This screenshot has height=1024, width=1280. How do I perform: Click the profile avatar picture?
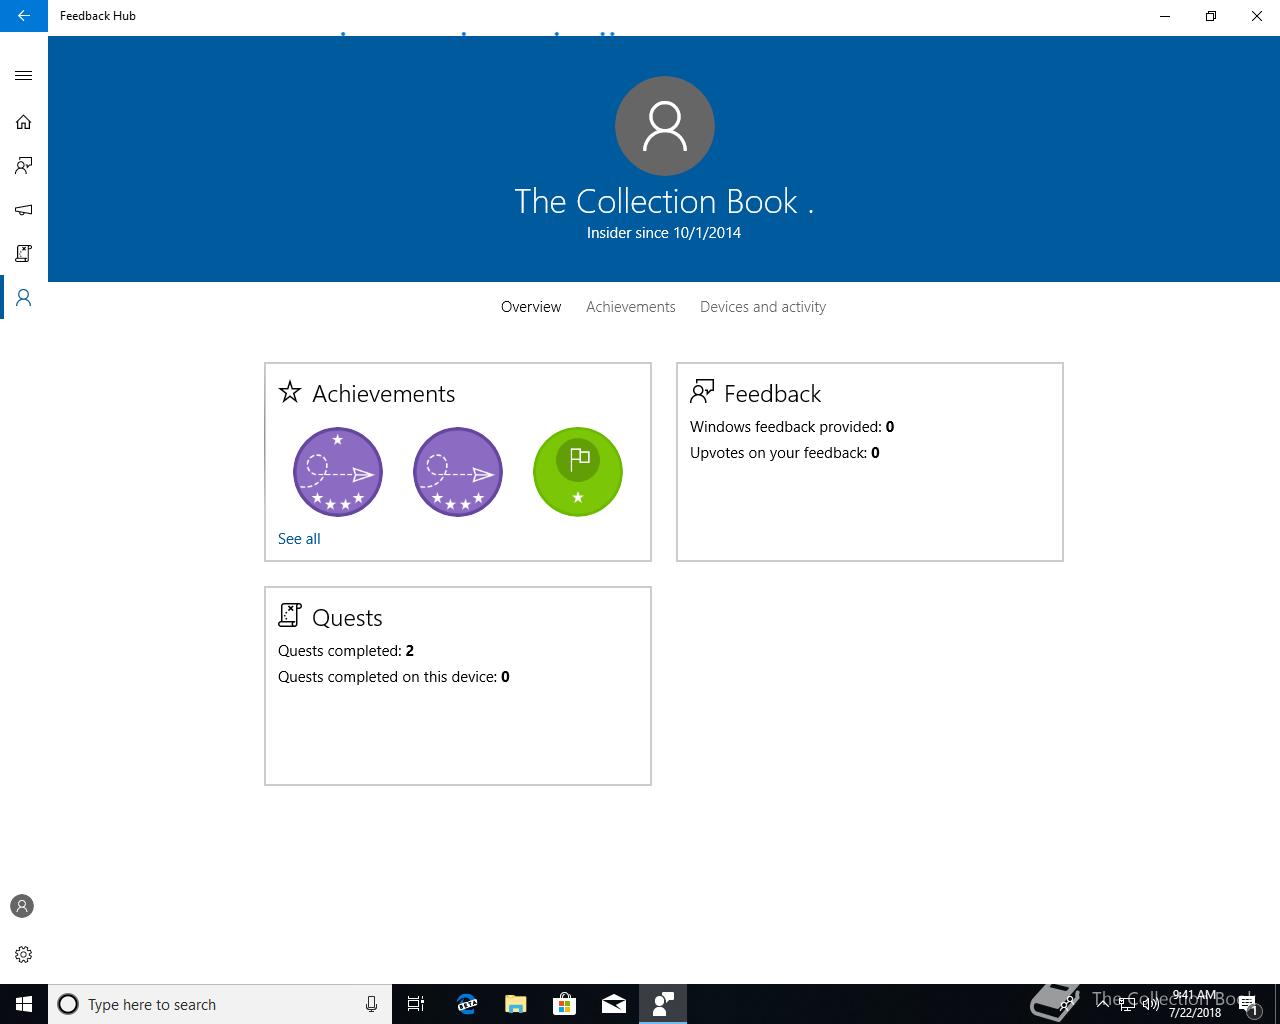click(664, 126)
